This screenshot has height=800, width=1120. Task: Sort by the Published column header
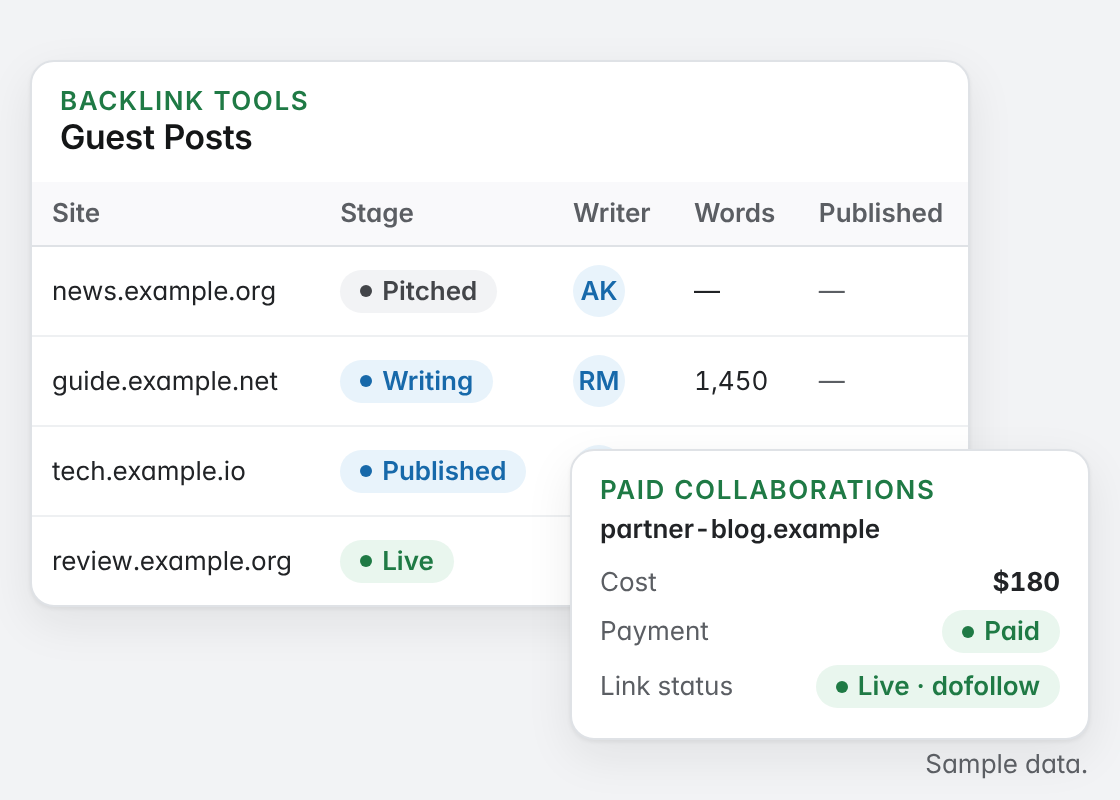pyautogui.click(x=881, y=214)
